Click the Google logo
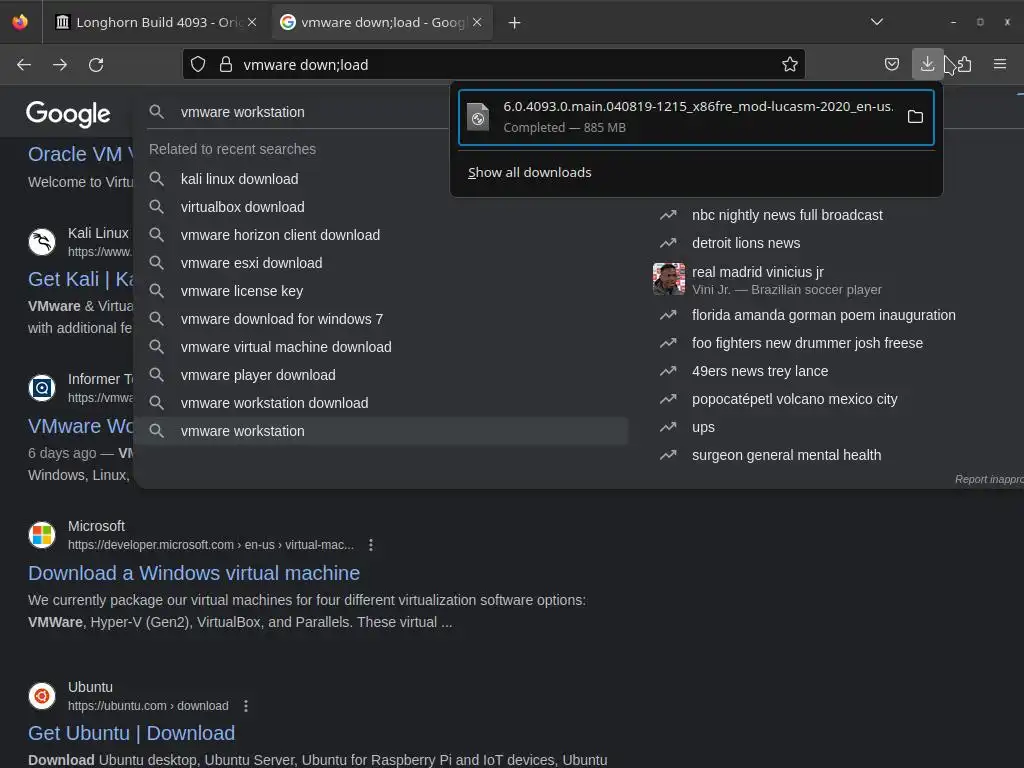Viewport: 1024px width, 768px height. tap(68, 114)
